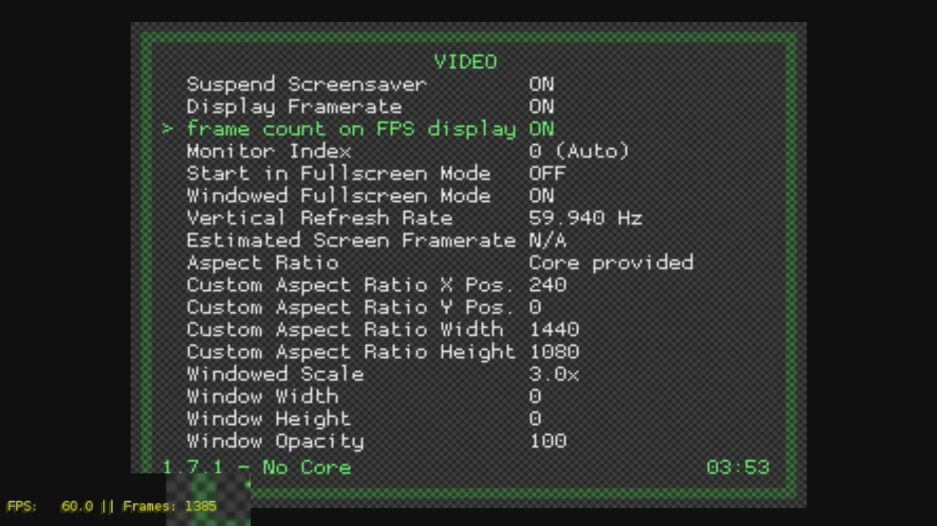Toggle Suspend Screensaver setting

pyautogui.click(x=306, y=84)
